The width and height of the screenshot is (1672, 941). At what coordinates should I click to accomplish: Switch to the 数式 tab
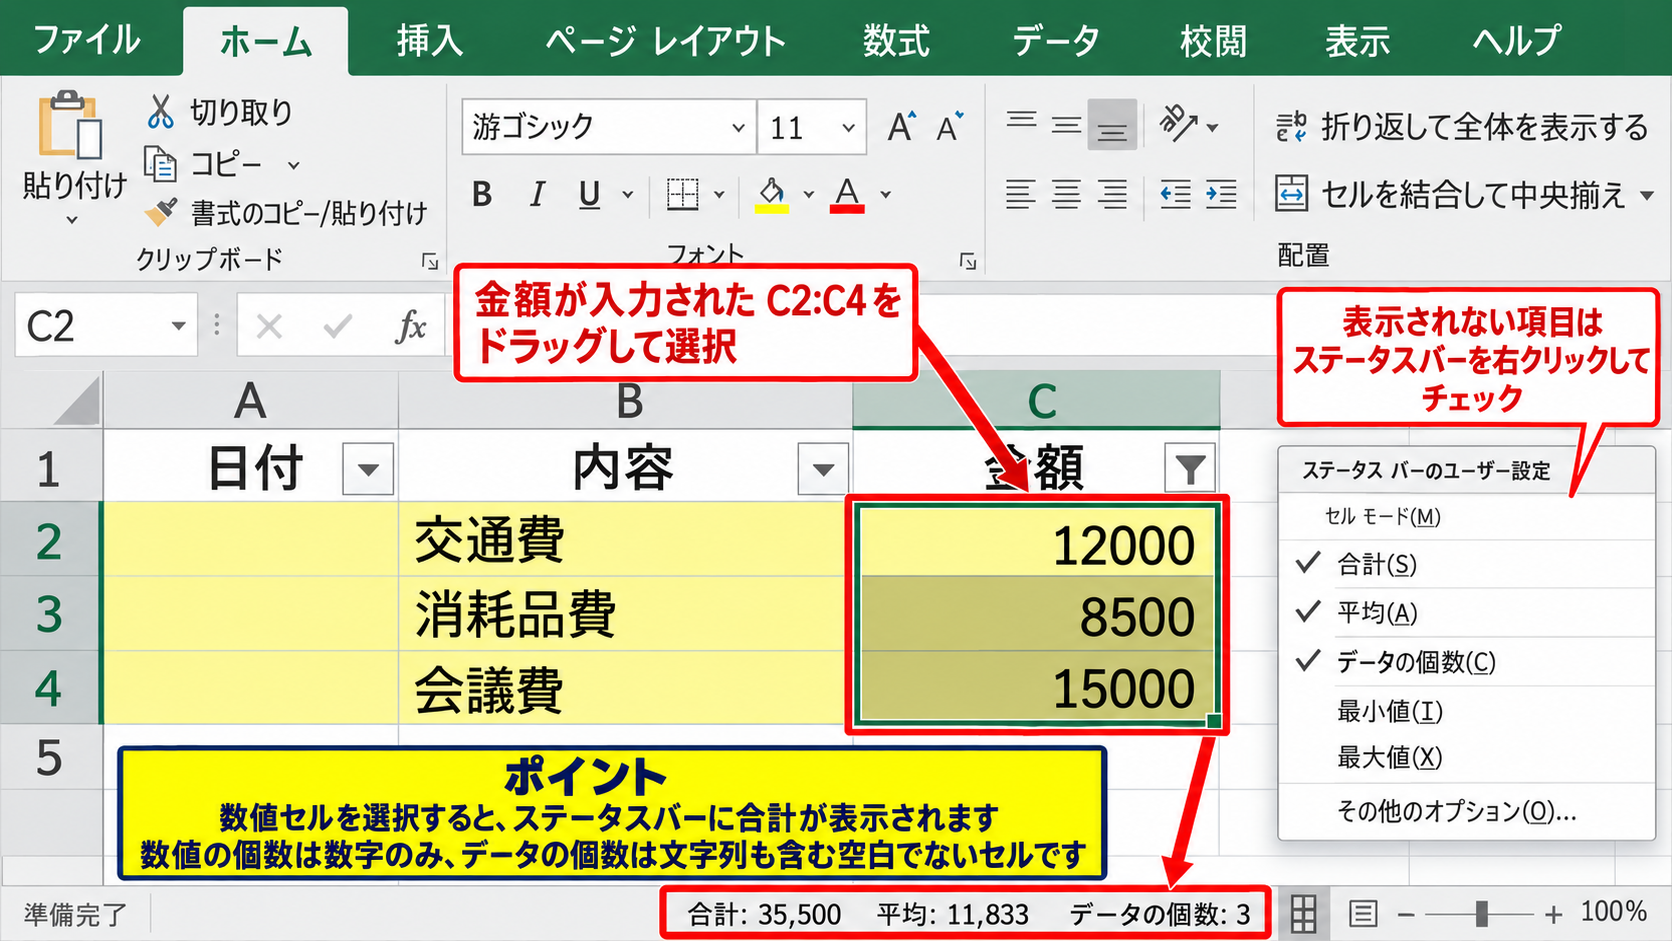click(x=896, y=40)
